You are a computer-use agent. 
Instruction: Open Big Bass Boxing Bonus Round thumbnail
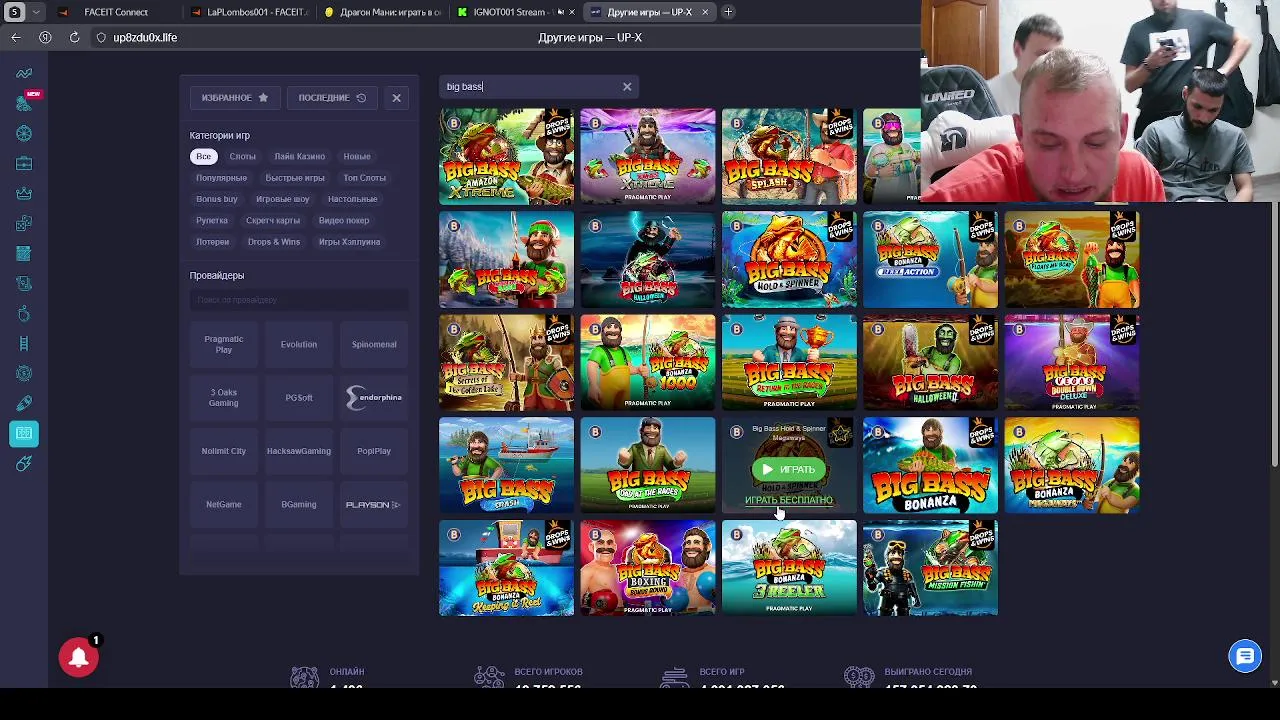pyautogui.click(x=648, y=568)
